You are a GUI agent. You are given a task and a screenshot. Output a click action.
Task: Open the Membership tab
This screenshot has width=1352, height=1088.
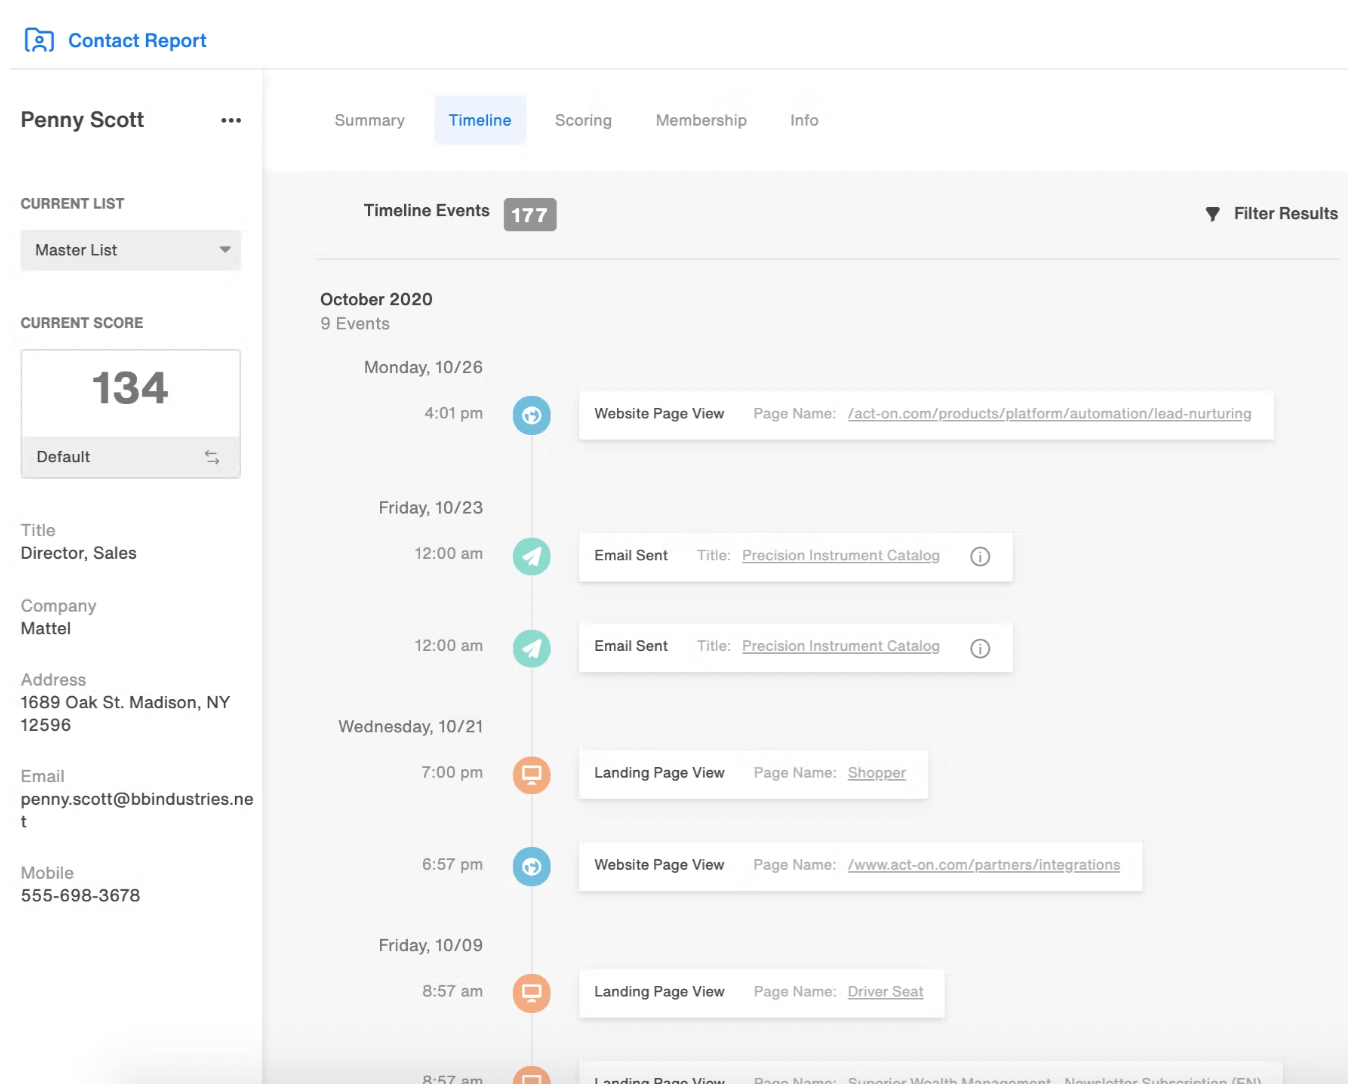tap(700, 120)
